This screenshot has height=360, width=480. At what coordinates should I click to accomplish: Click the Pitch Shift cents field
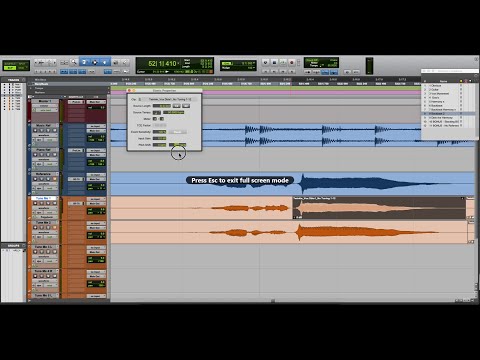[177, 145]
